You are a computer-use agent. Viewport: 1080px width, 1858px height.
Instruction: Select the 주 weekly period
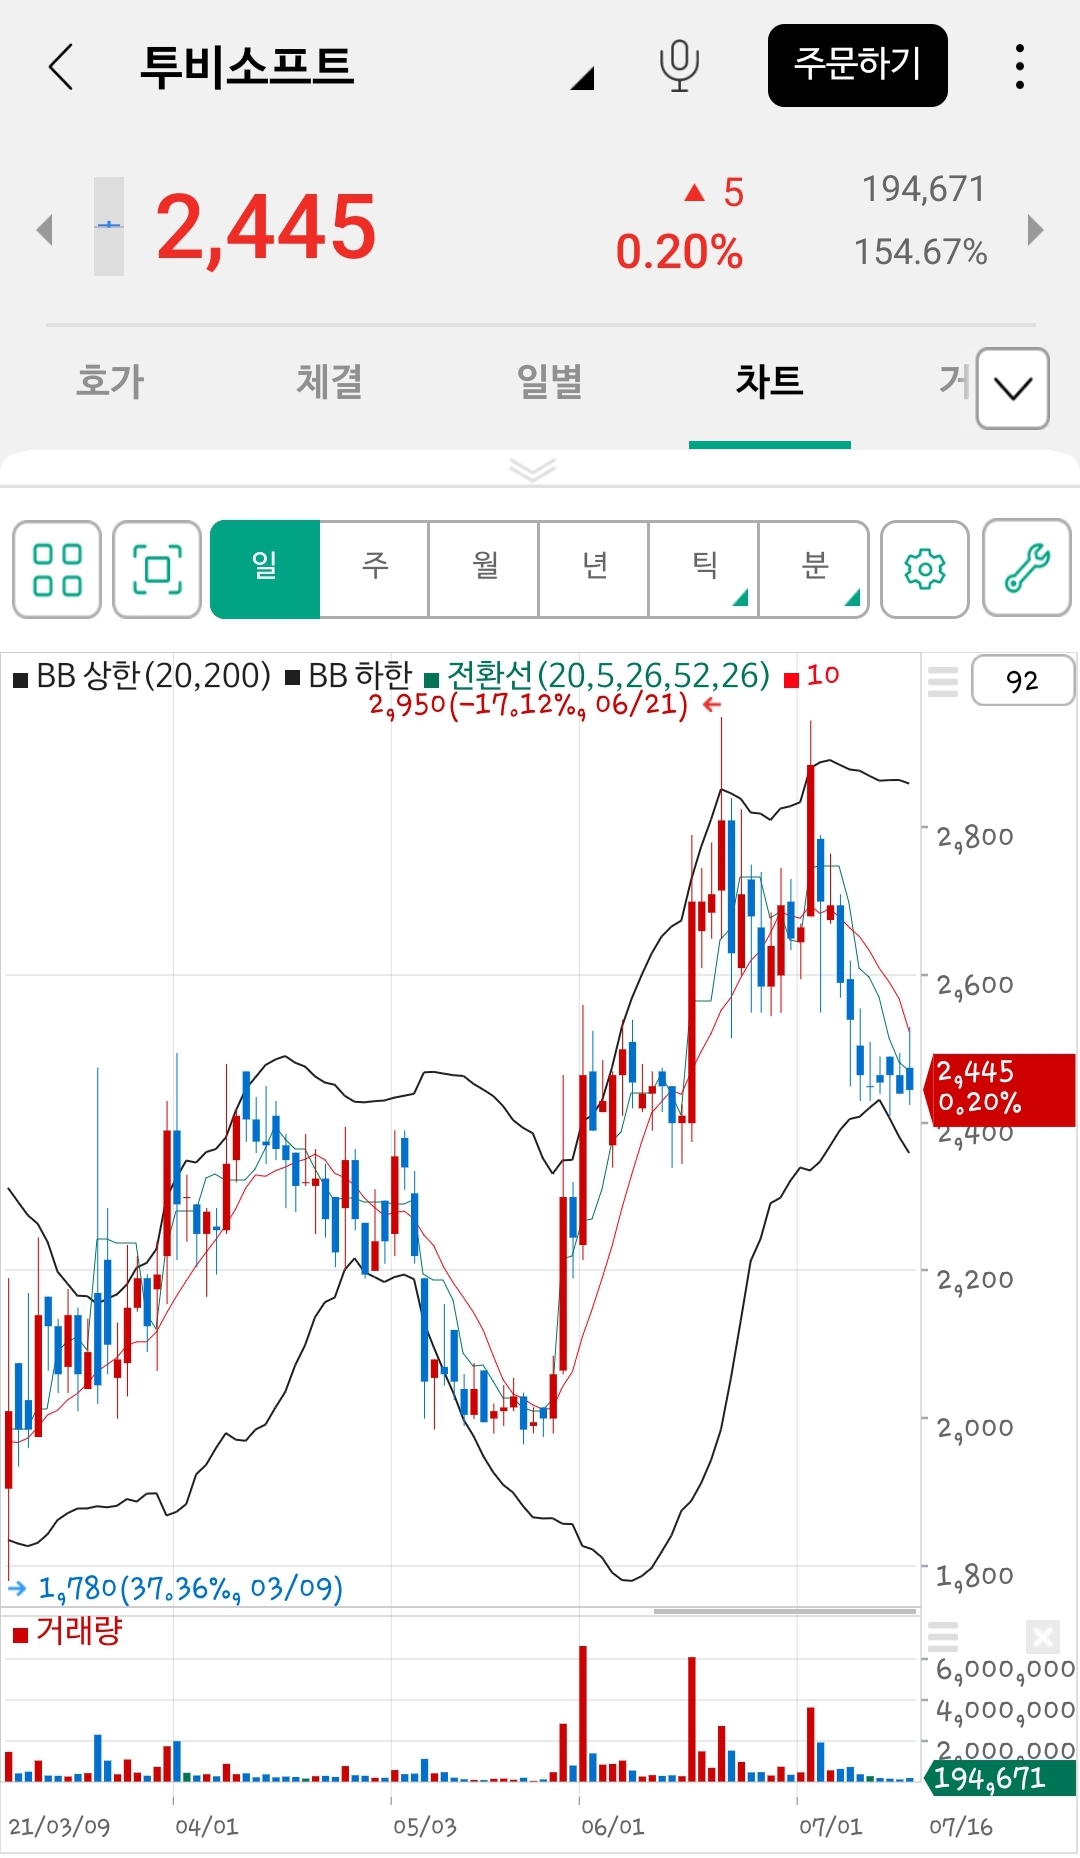click(x=374, y=569)
